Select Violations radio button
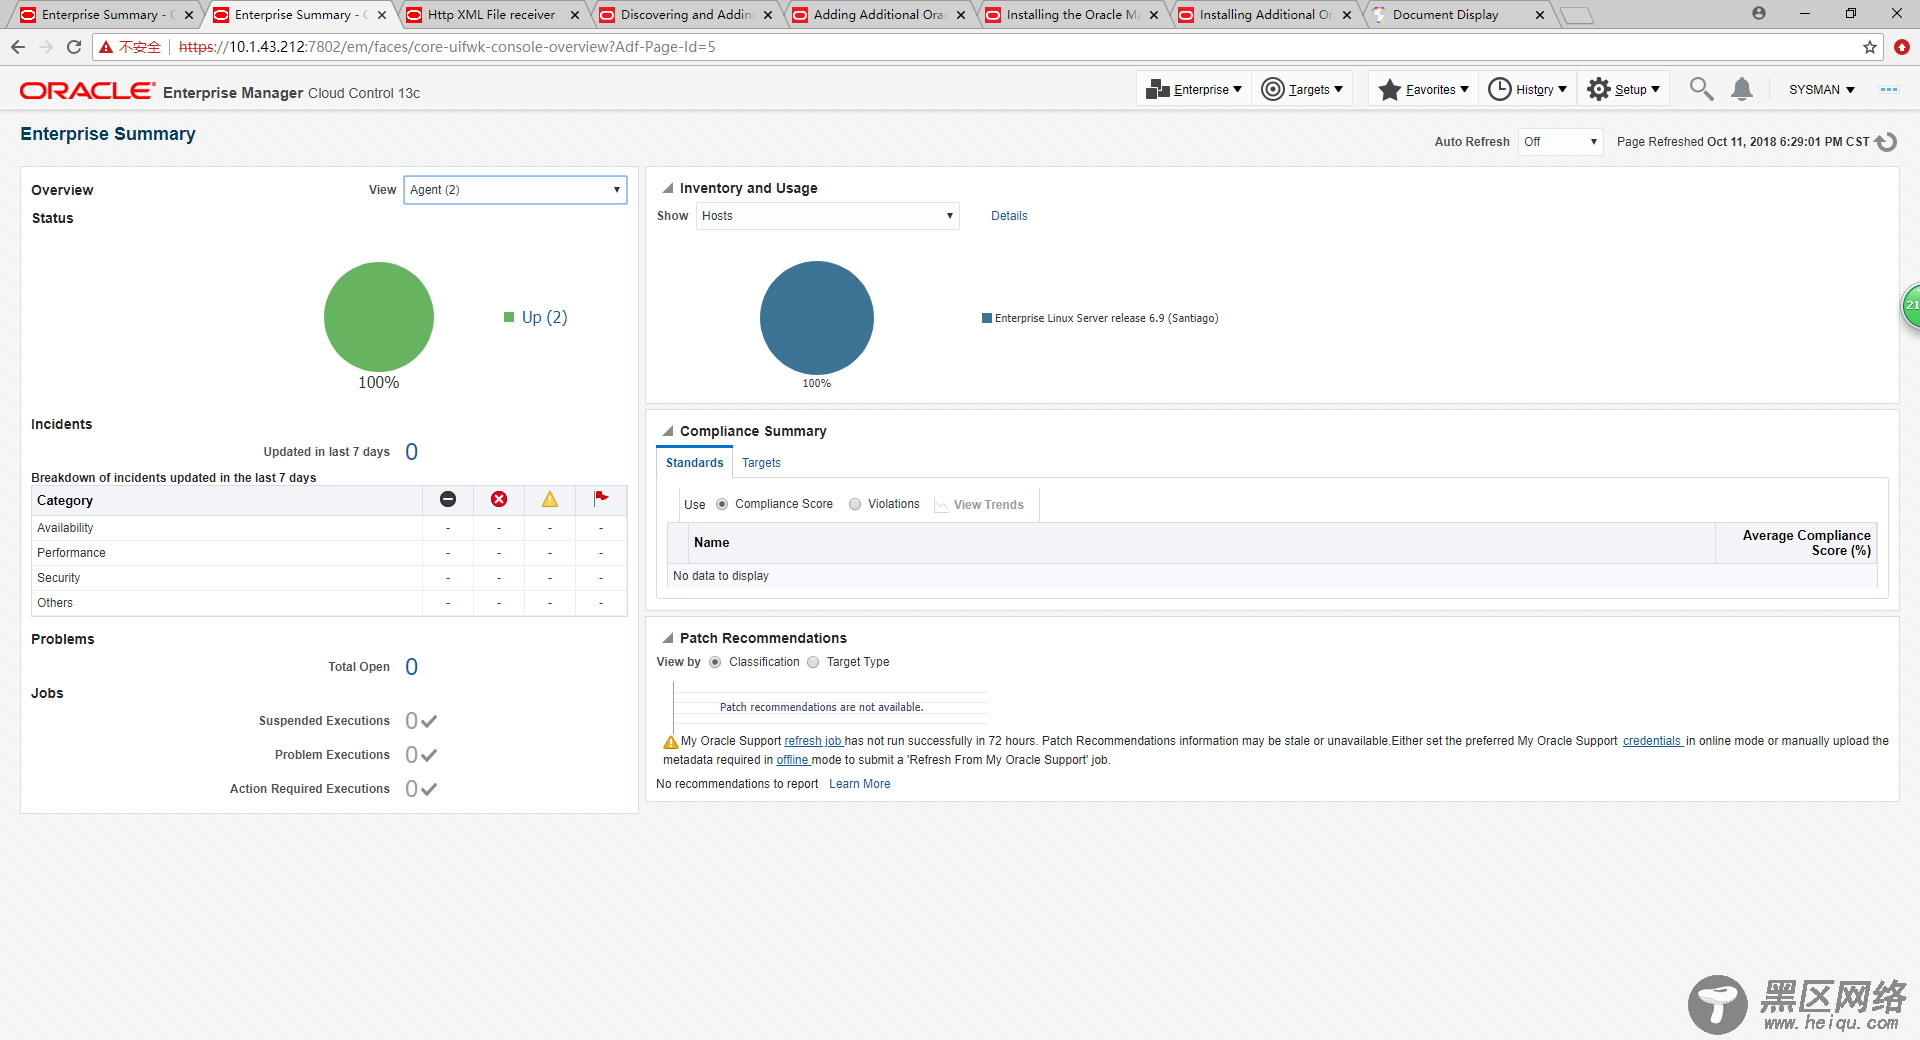The height and width of the screenshot is (1040, 1920). point(855,504)
